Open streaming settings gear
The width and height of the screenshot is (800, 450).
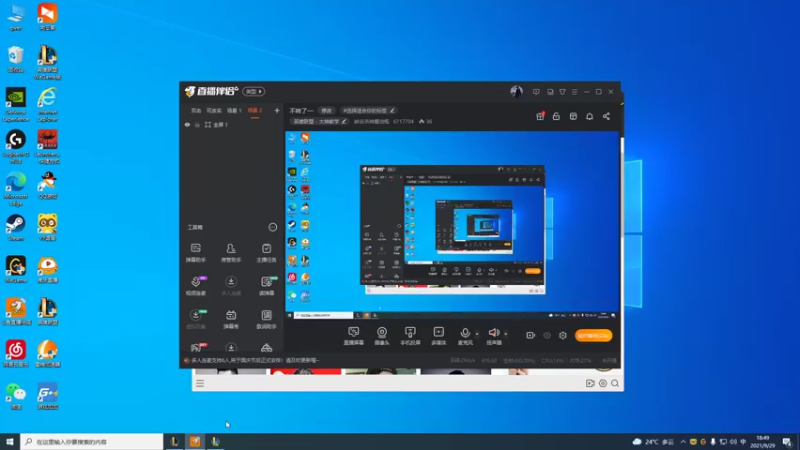tap(563, 336)
